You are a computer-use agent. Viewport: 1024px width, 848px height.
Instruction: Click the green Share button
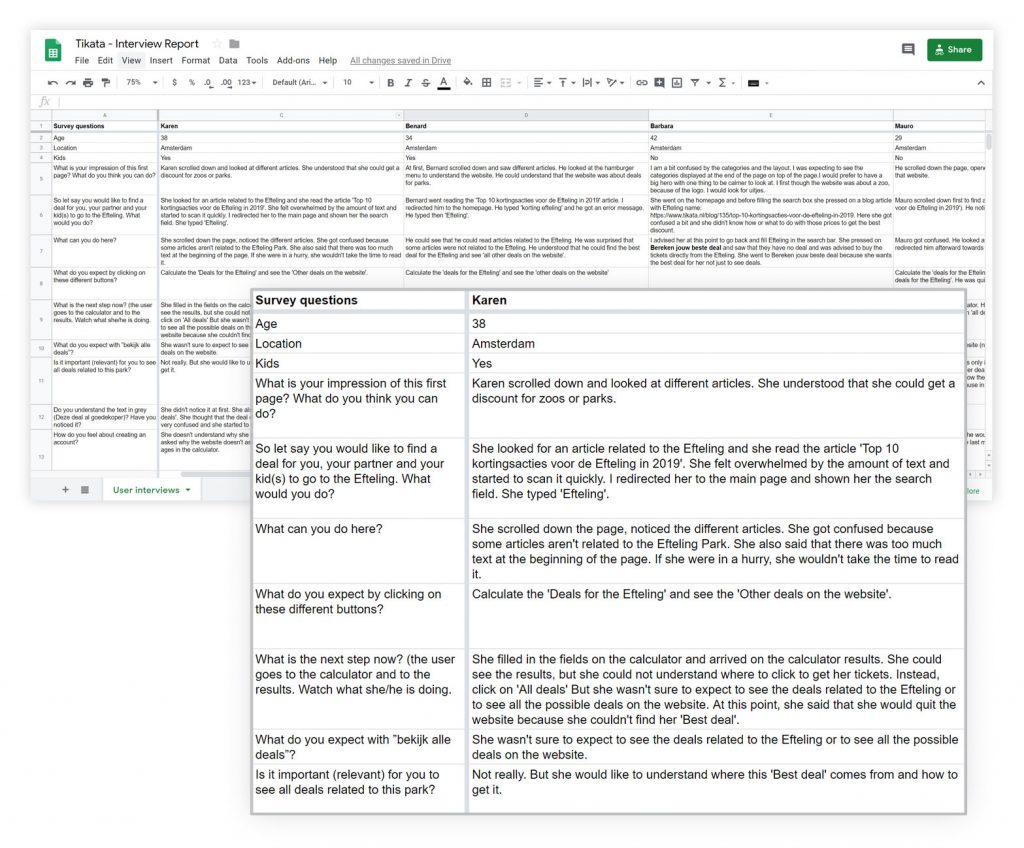point(954,49)
